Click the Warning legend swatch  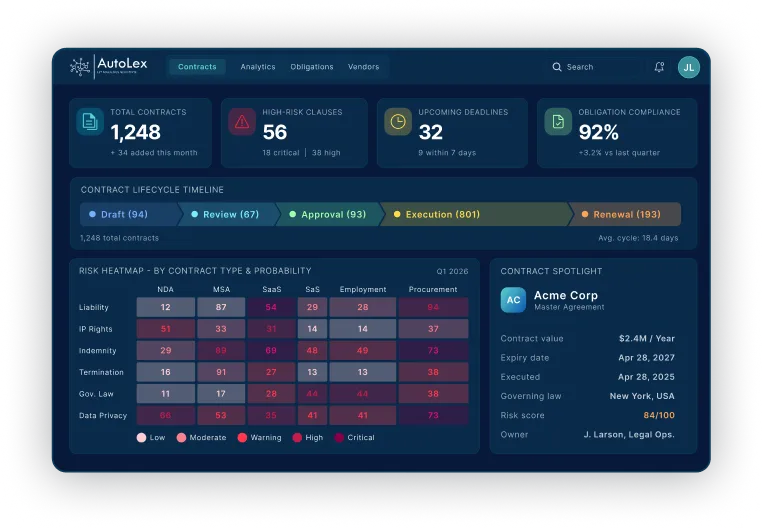coord(242,438)
